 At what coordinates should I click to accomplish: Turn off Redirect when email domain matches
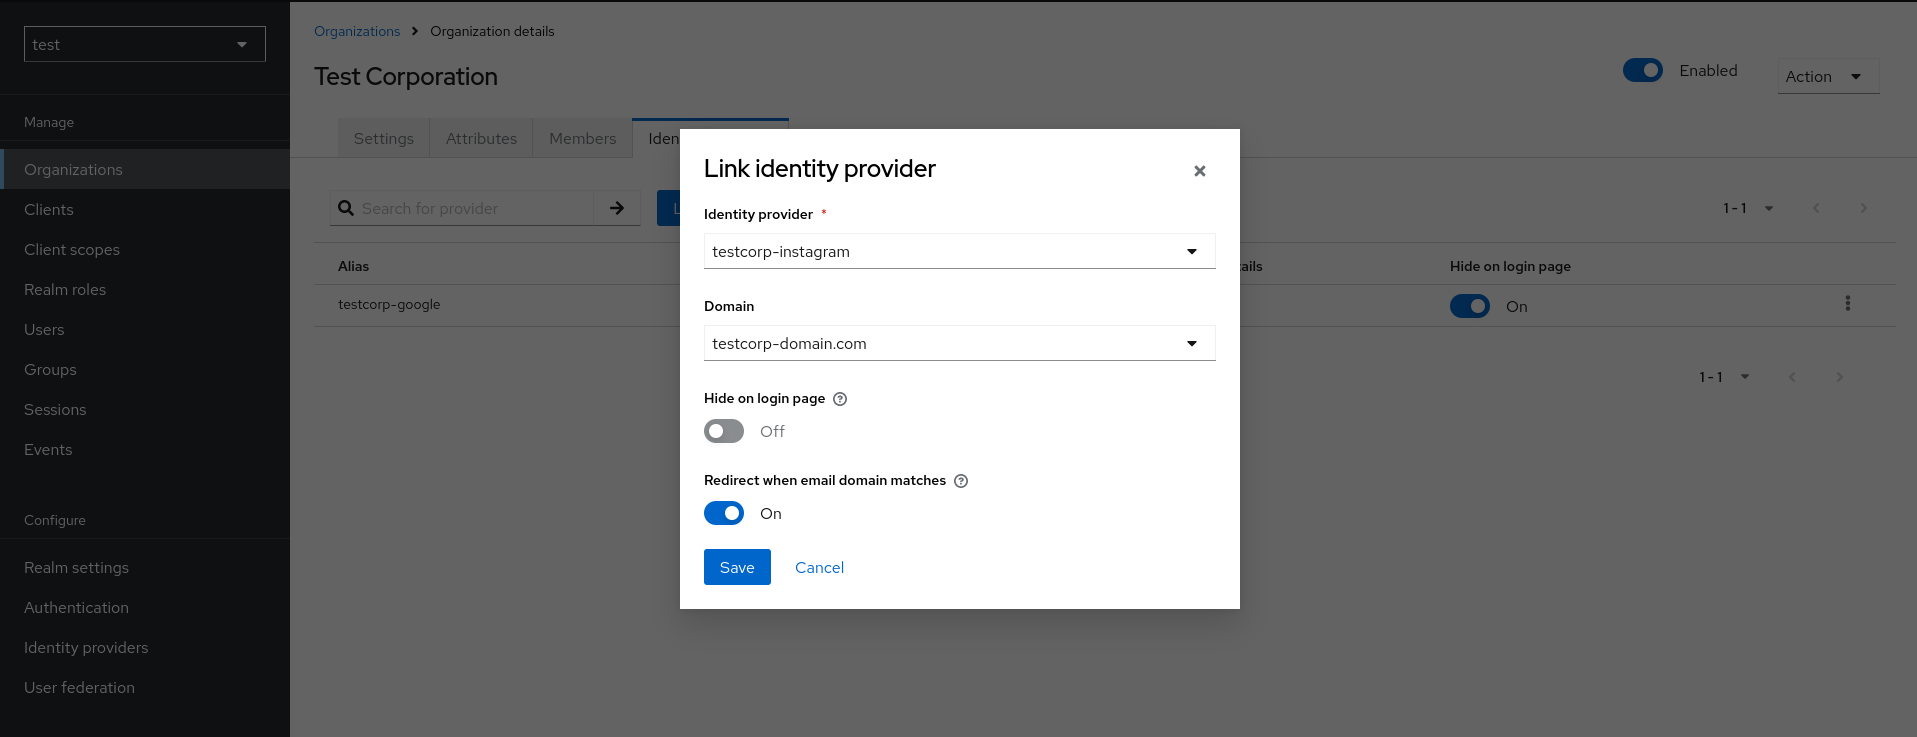tap(724, 513)
